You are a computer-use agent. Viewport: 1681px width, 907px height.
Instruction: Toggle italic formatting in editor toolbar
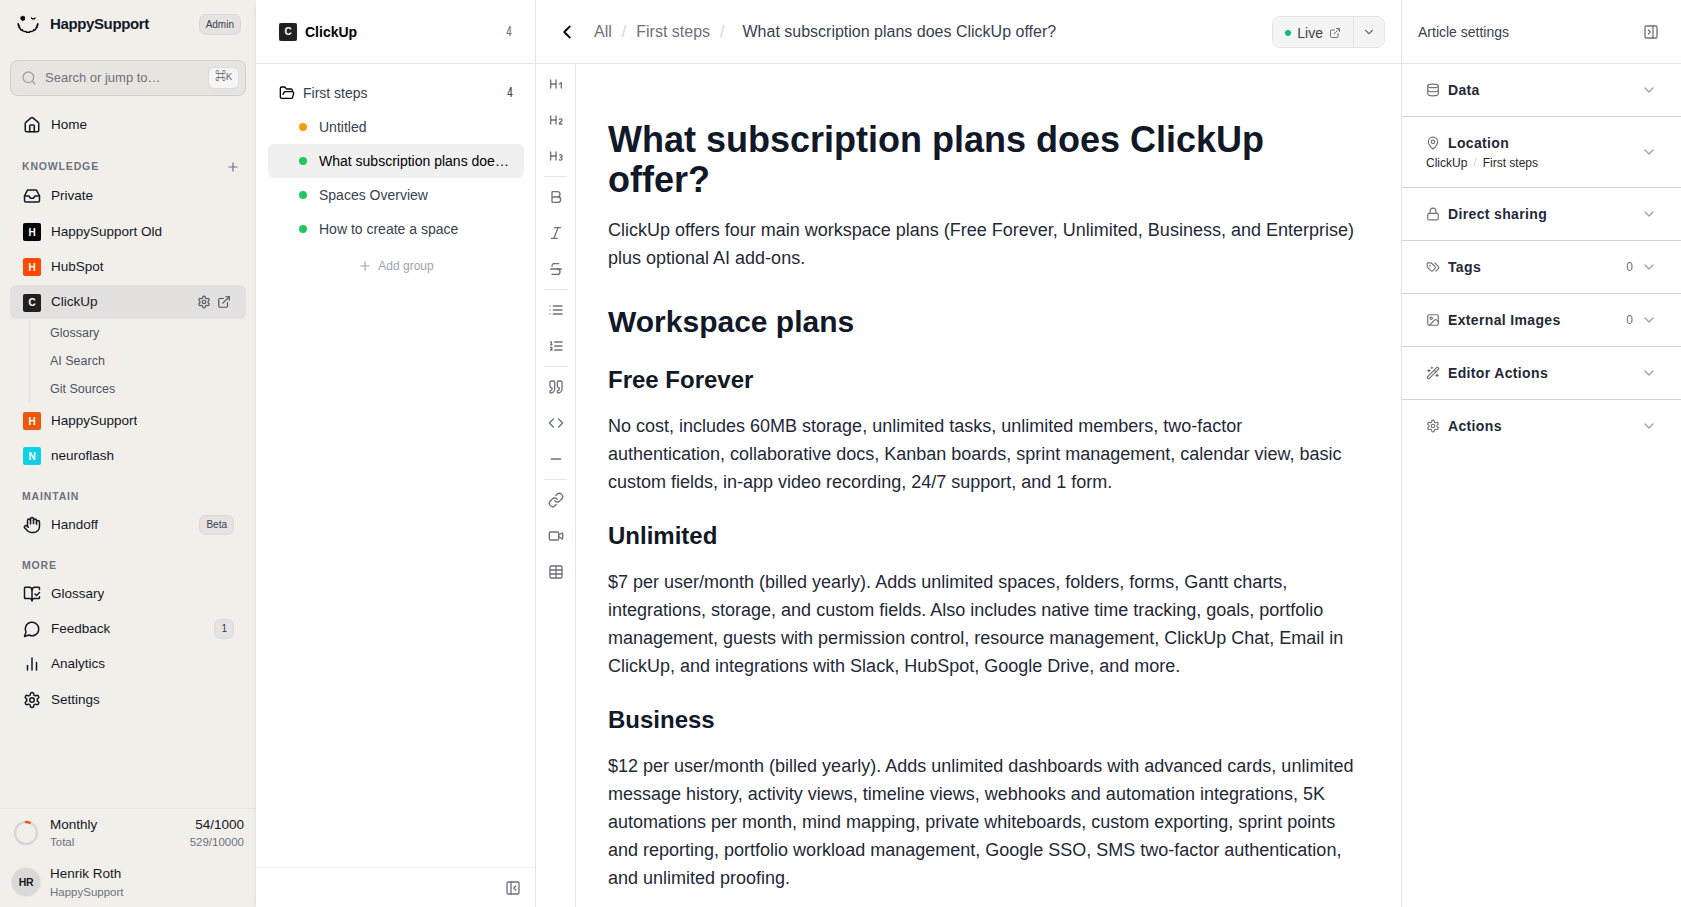(x=556, y=233)
